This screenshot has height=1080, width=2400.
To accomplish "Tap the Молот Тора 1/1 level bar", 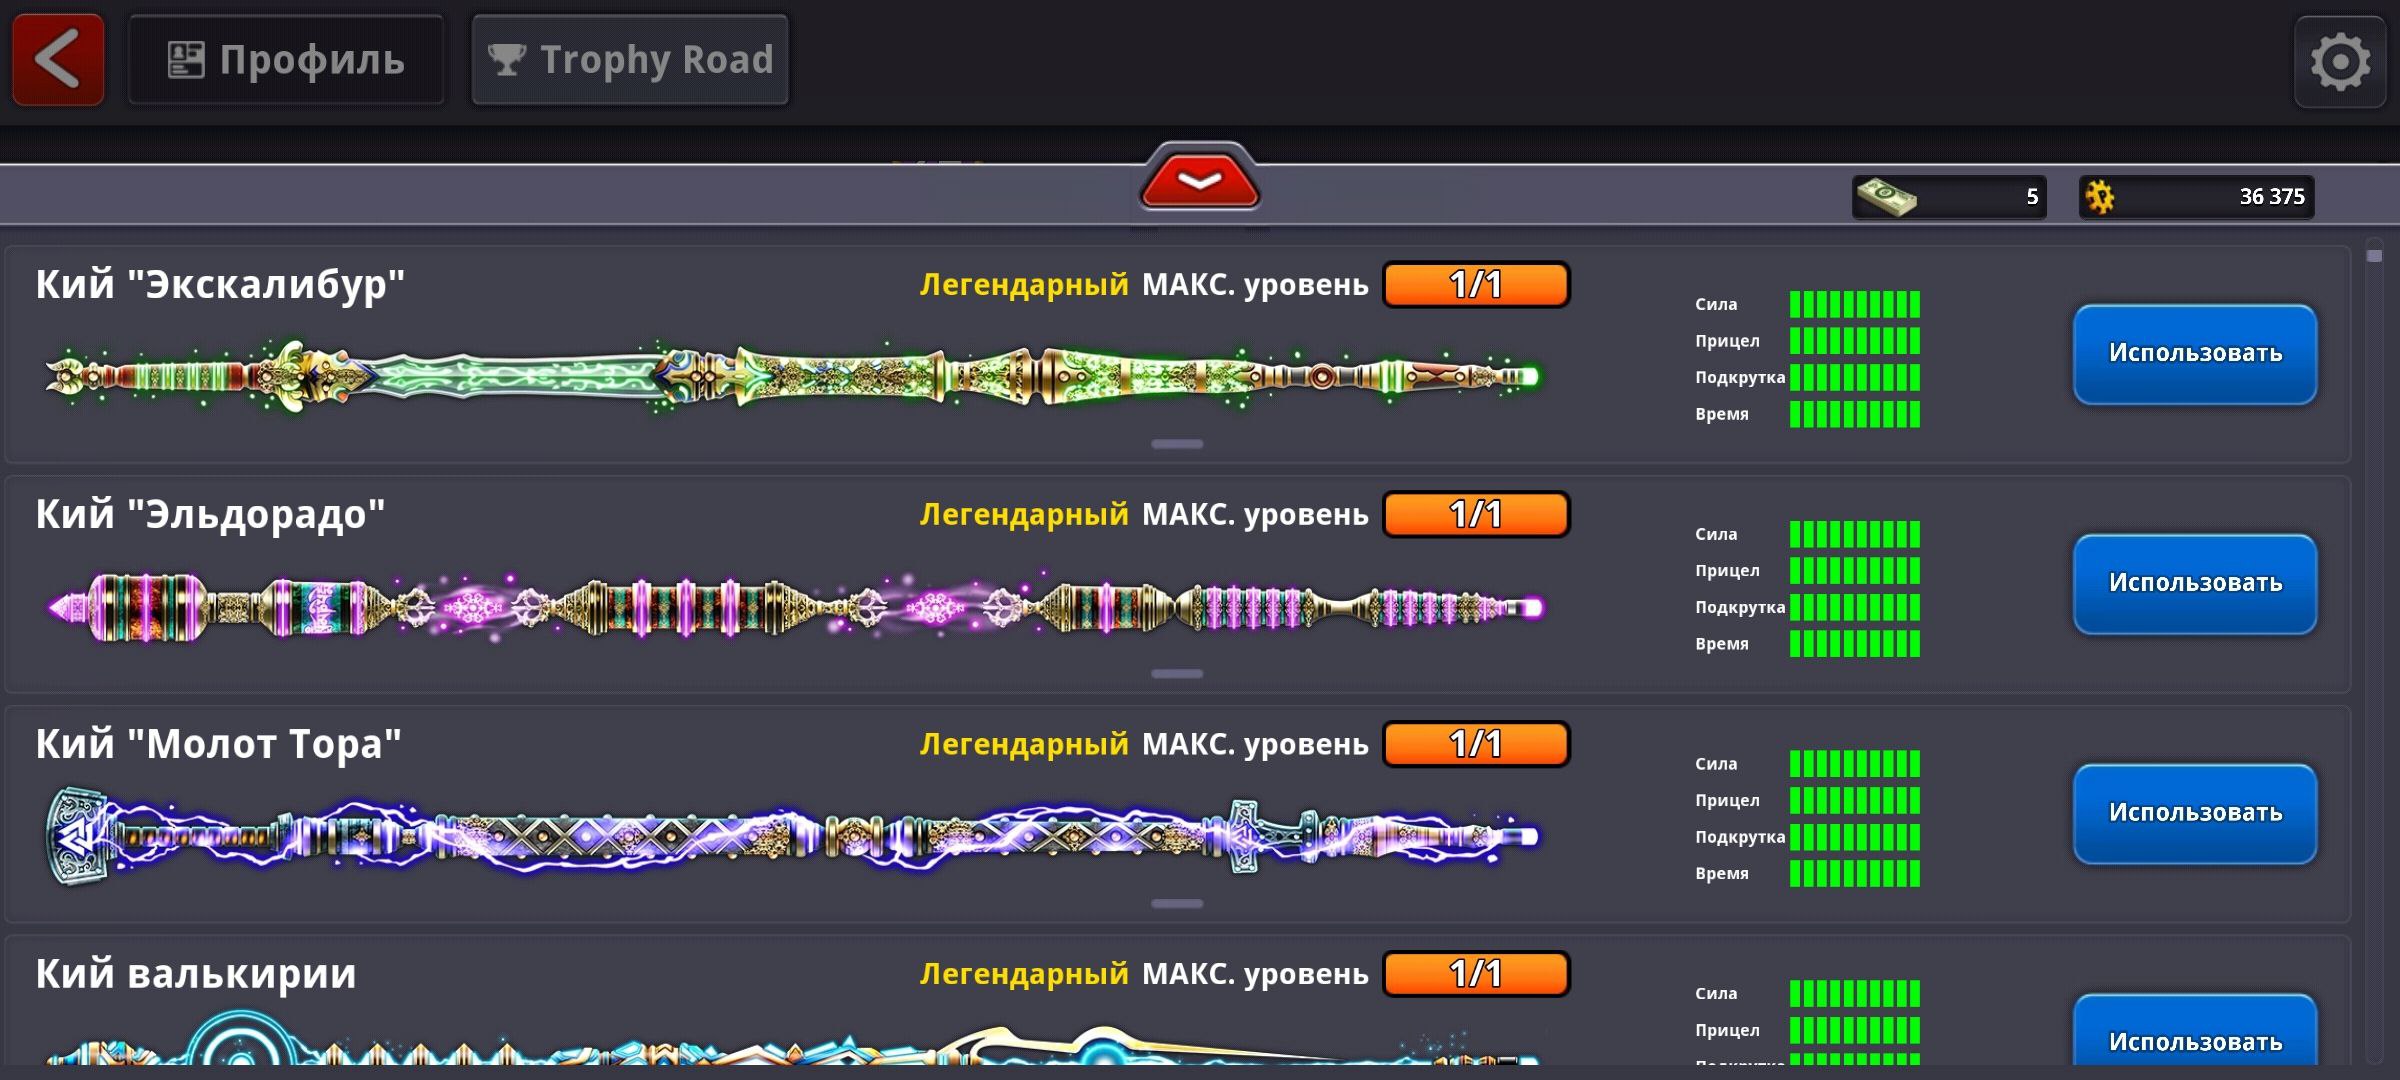I will tap(1477, 745).
